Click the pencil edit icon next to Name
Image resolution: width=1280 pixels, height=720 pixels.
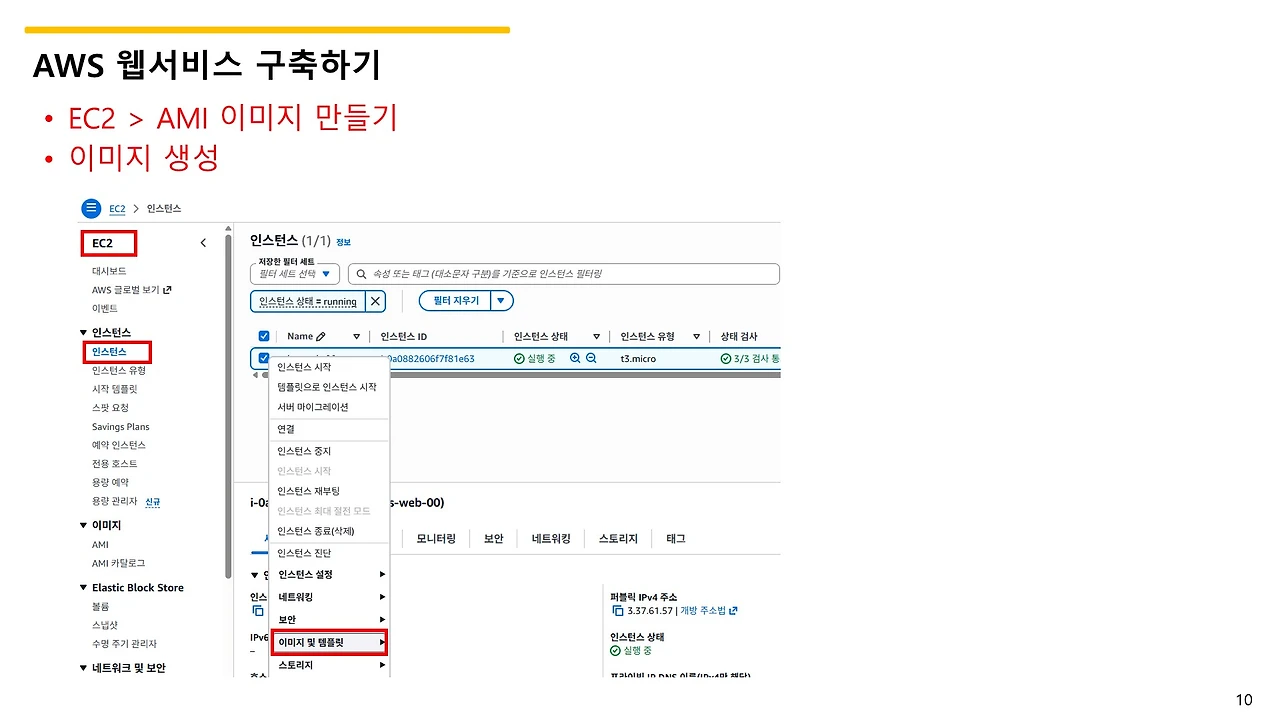point(321,337)
